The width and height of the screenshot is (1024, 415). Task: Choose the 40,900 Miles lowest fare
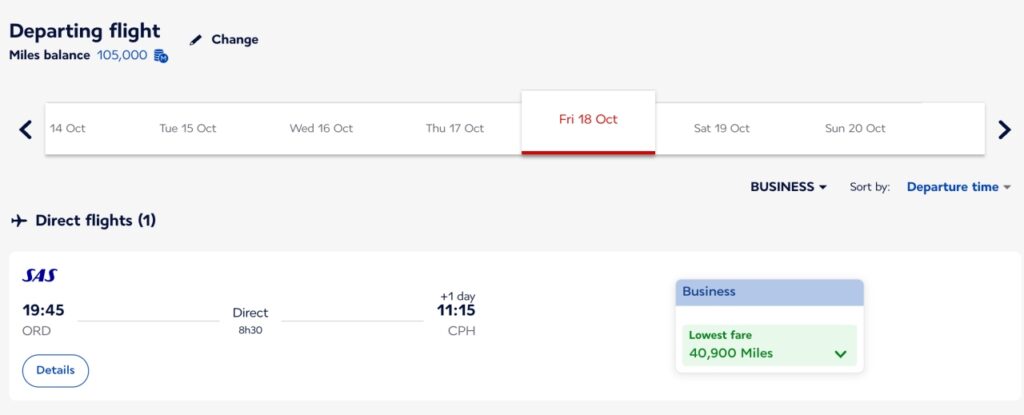coord(769,345)
